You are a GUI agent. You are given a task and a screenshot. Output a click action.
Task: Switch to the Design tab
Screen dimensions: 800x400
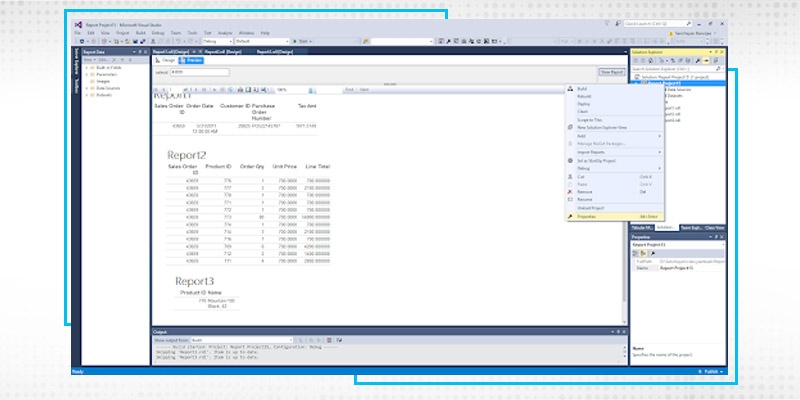tap(167, 60)
